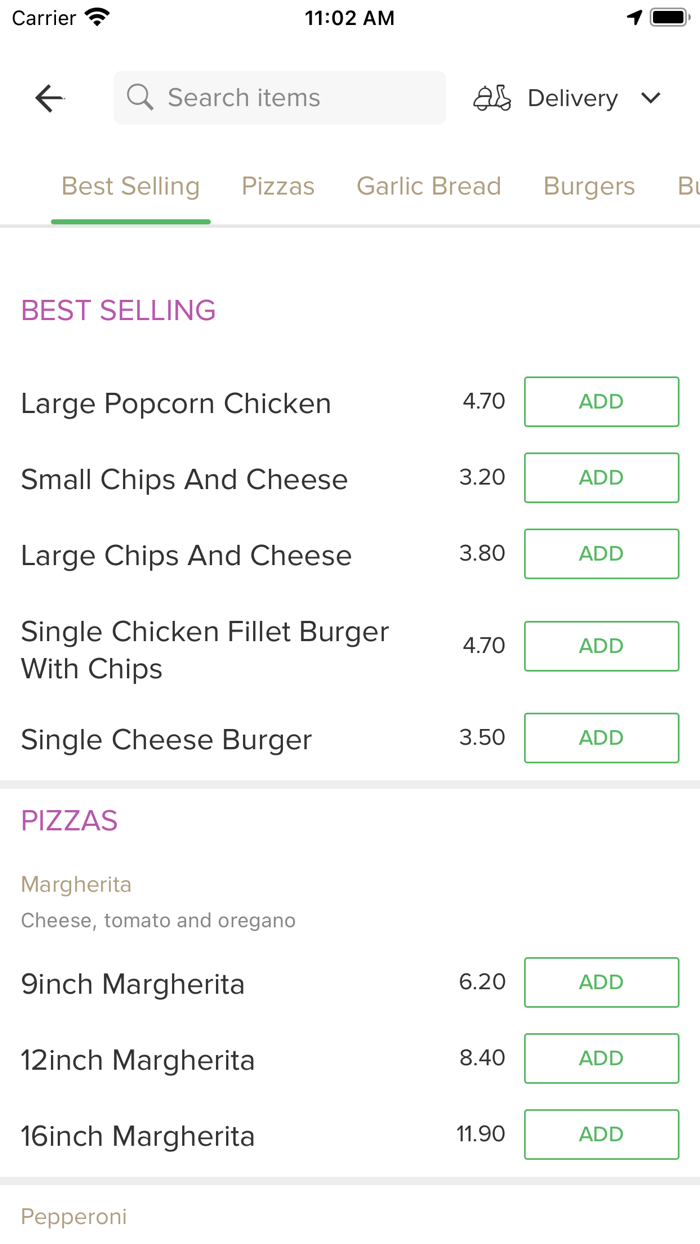Tap the Wi-Fi status icon
Screen dimensions: 700x1244
[x=97, y=18]
